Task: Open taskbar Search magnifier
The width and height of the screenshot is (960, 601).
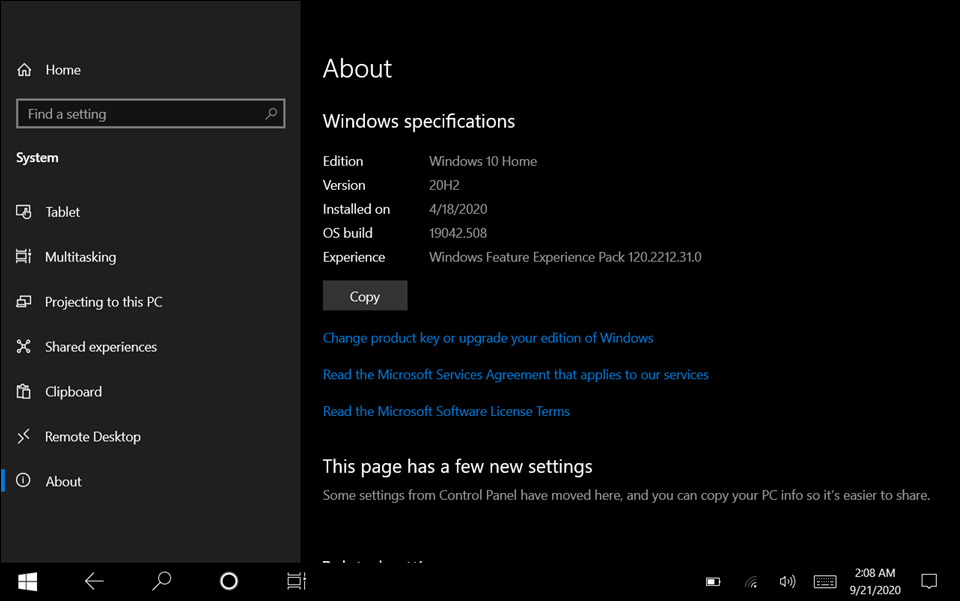Action: 161,581
